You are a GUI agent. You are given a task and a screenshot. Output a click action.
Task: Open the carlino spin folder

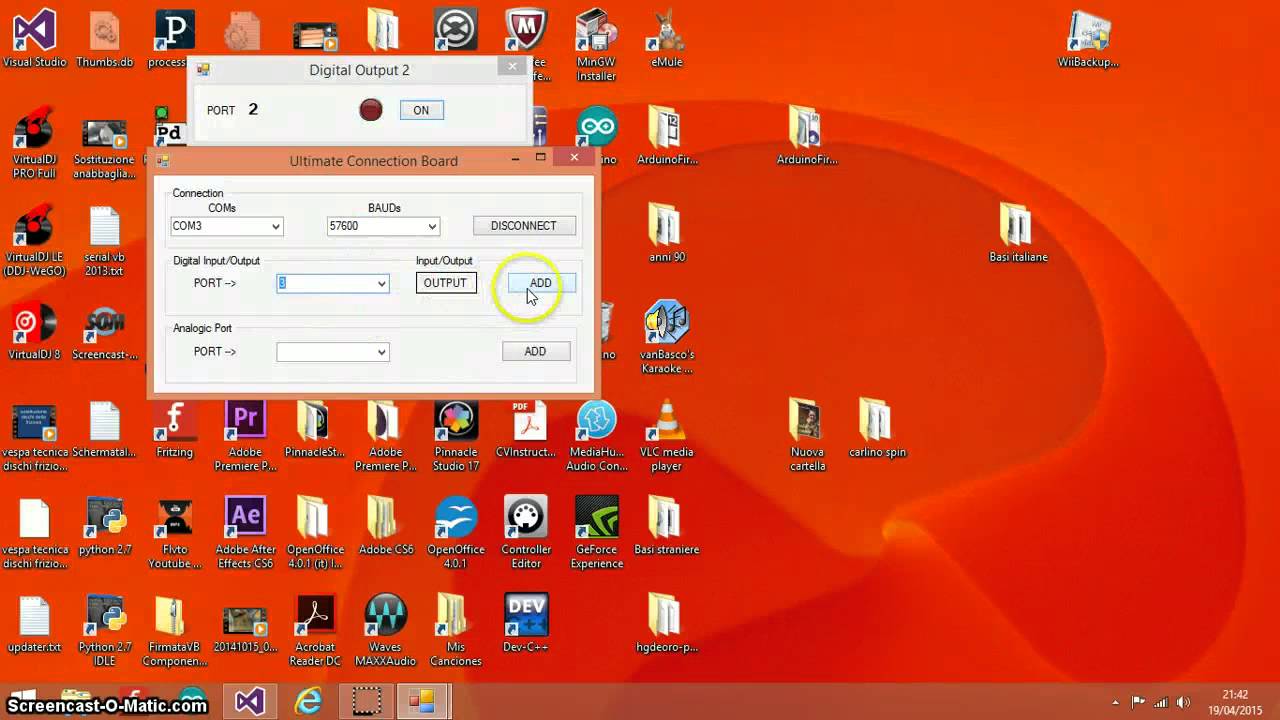877,429
